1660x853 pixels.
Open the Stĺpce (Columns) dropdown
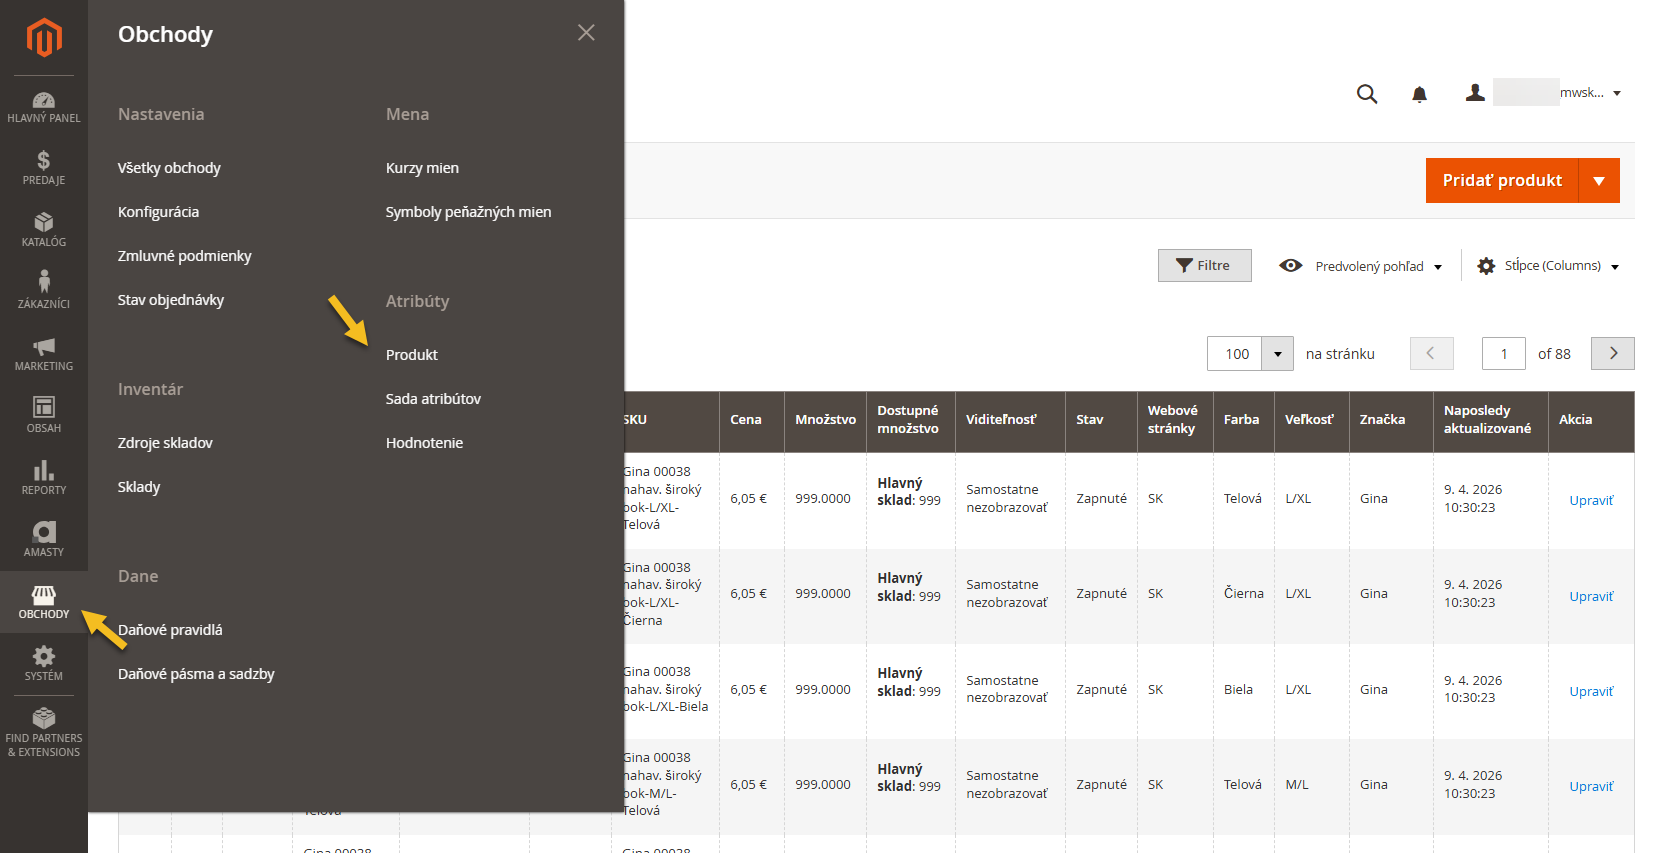click(x=1550, y=266)
